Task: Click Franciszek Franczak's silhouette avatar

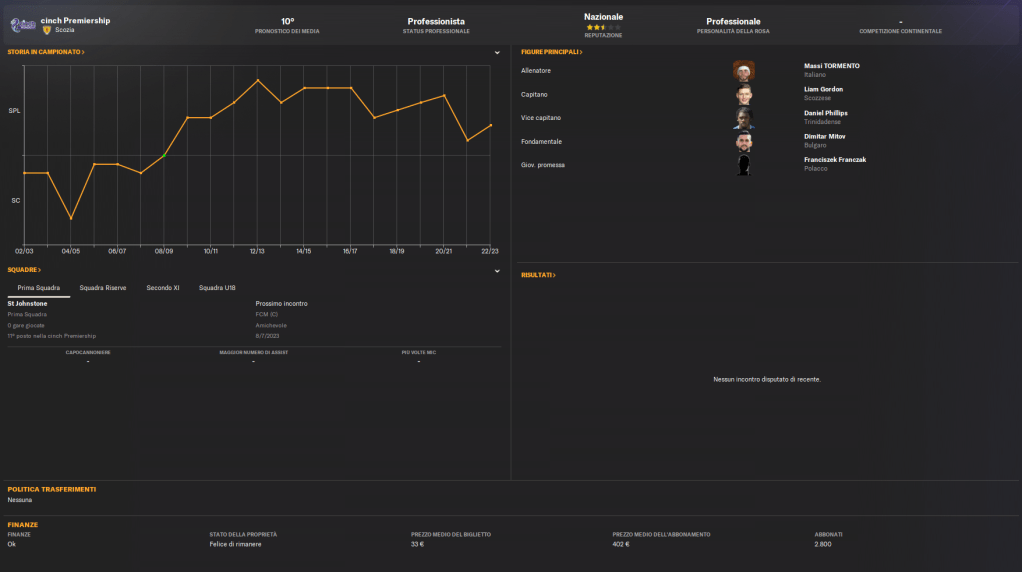Action: pos(743,165)
